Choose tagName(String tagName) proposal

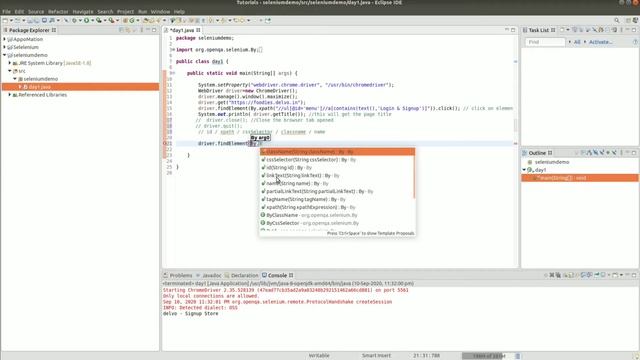(337, 199)
